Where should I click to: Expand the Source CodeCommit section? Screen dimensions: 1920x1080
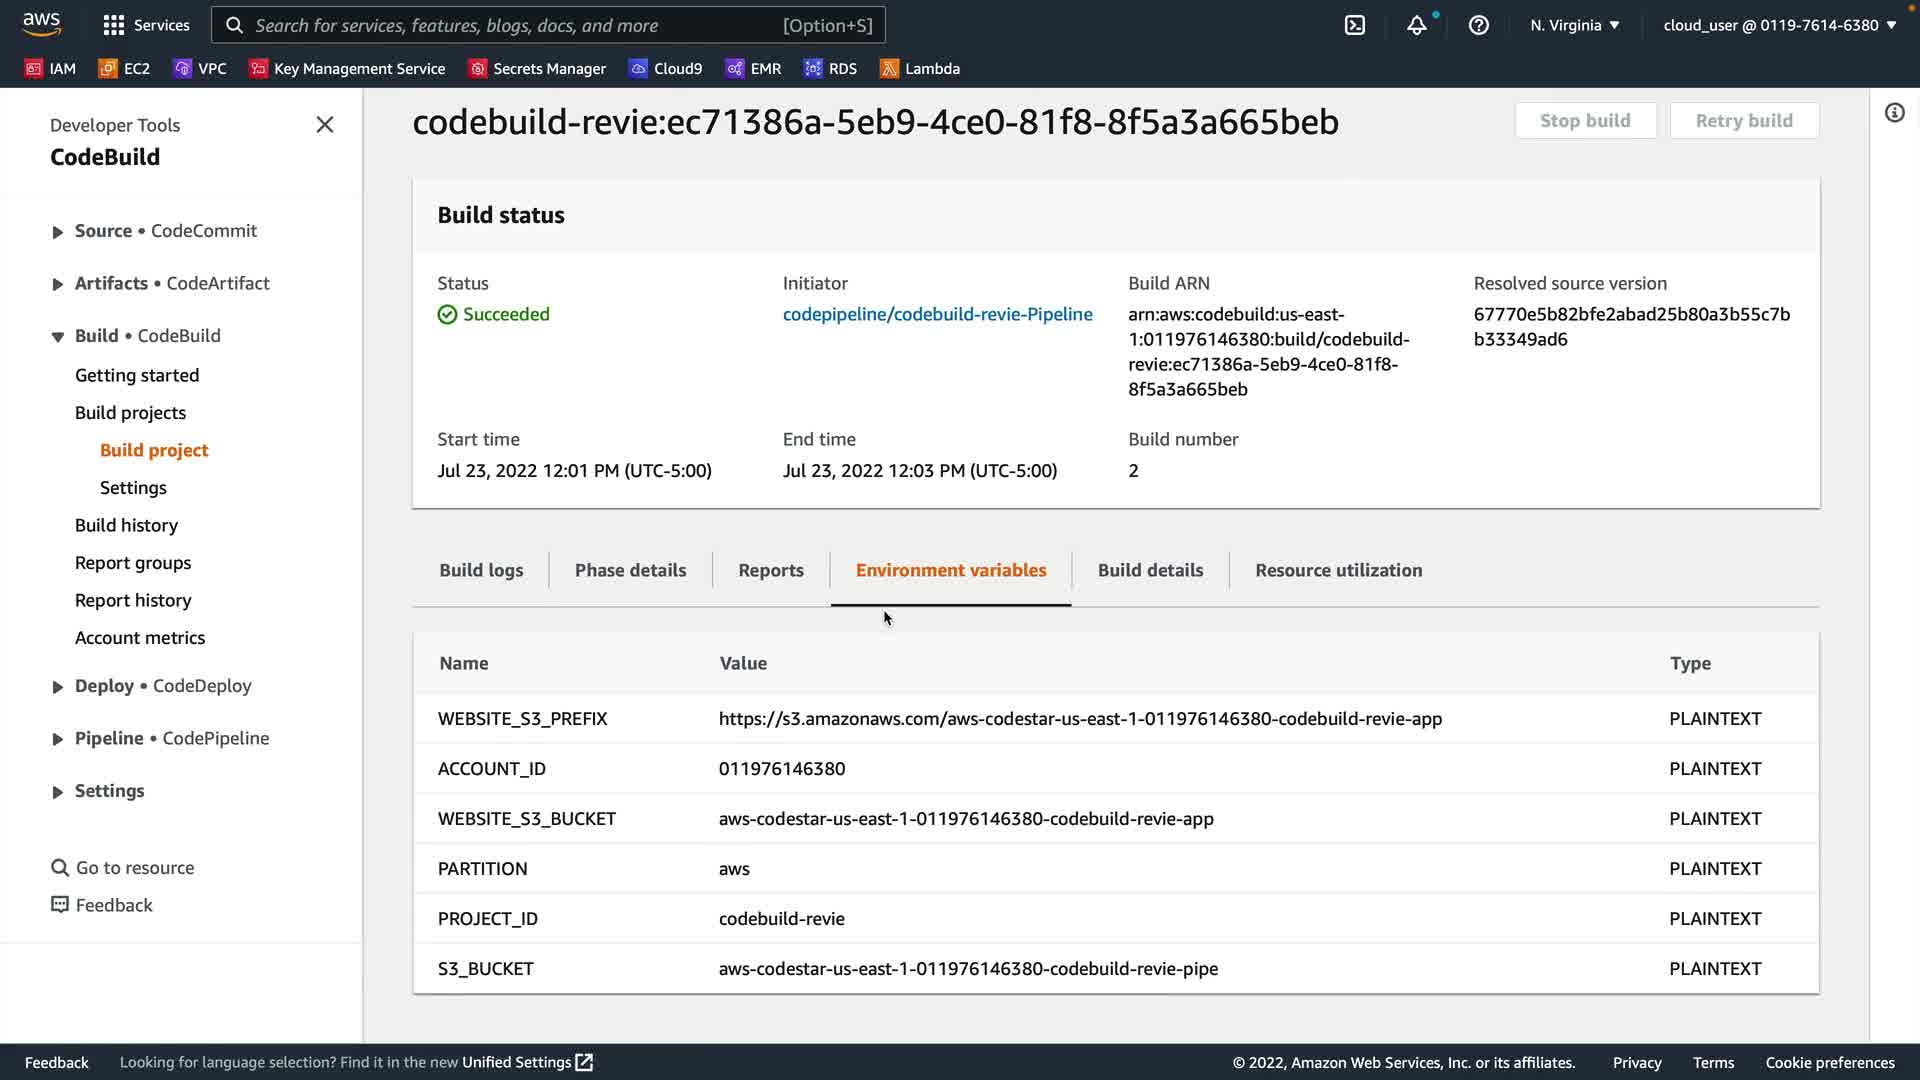pyautogui.click(x=58, y=231)
